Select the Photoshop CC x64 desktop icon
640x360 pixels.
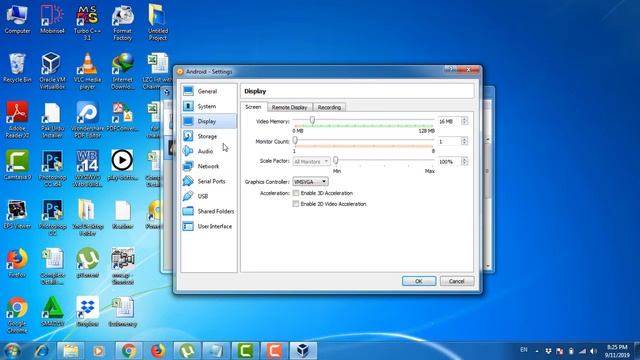coord(52,169)
